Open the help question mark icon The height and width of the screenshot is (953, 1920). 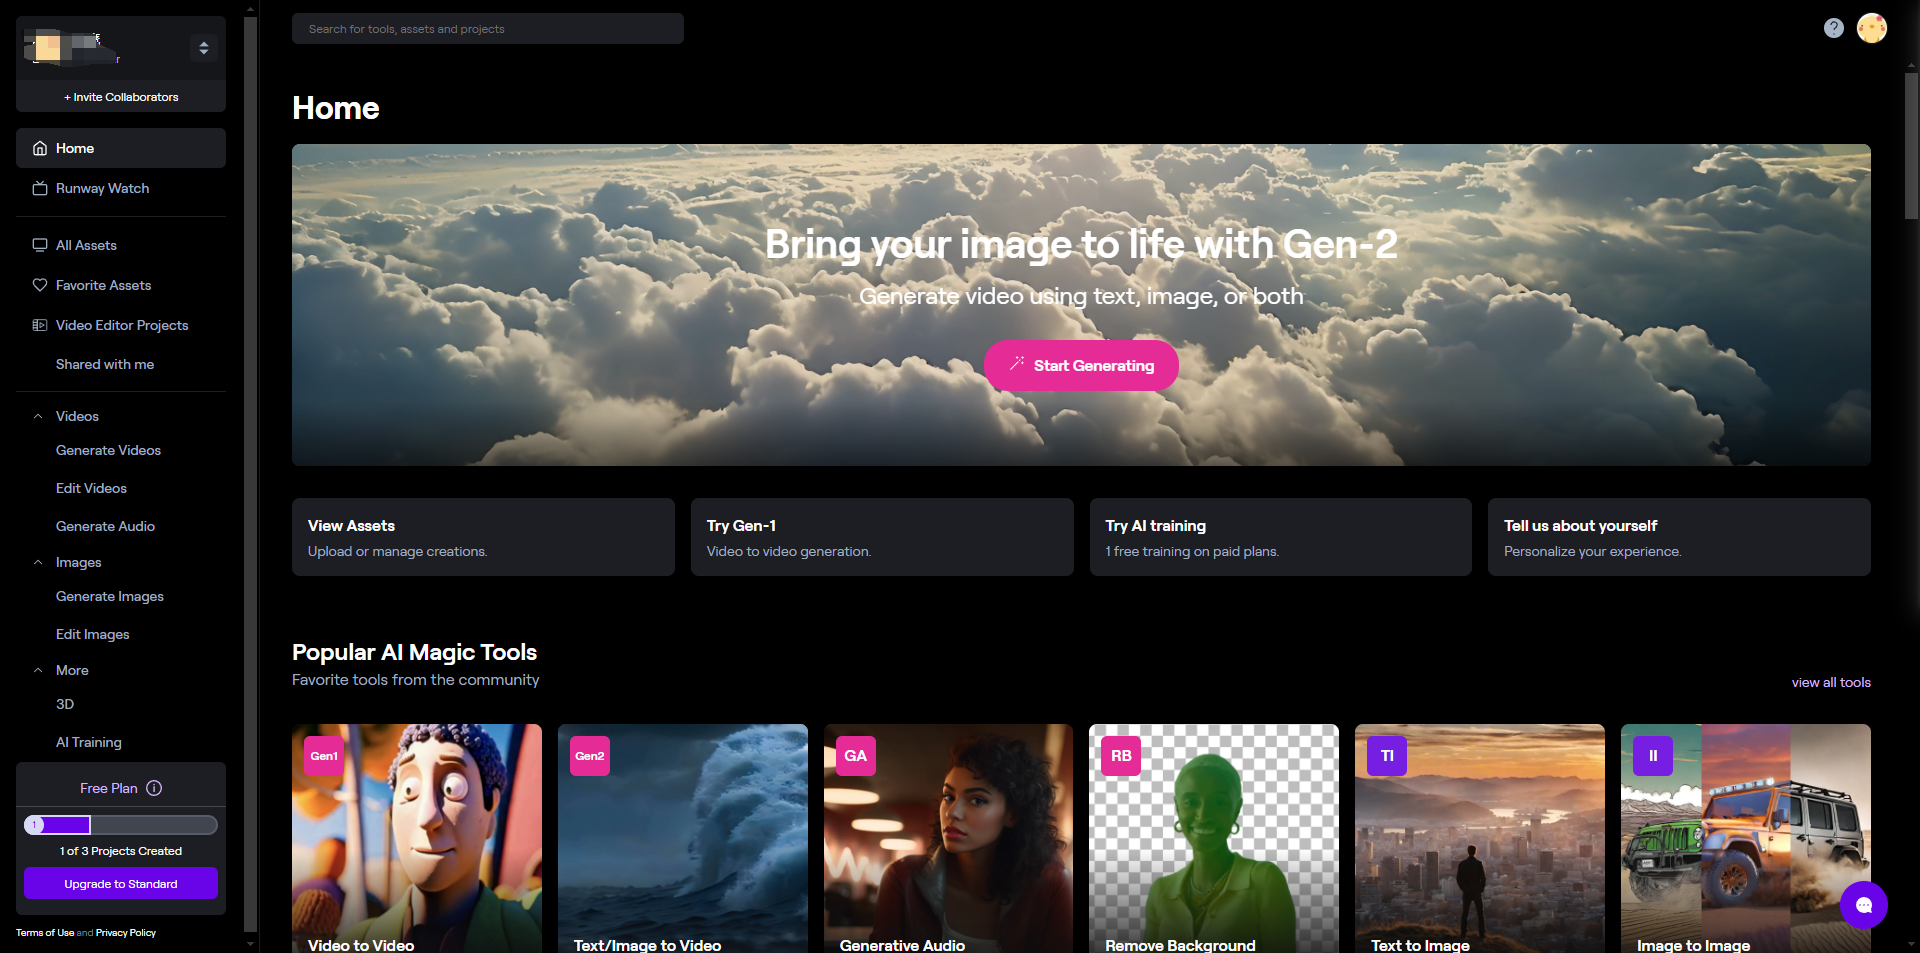click(x=1833, y=28)
